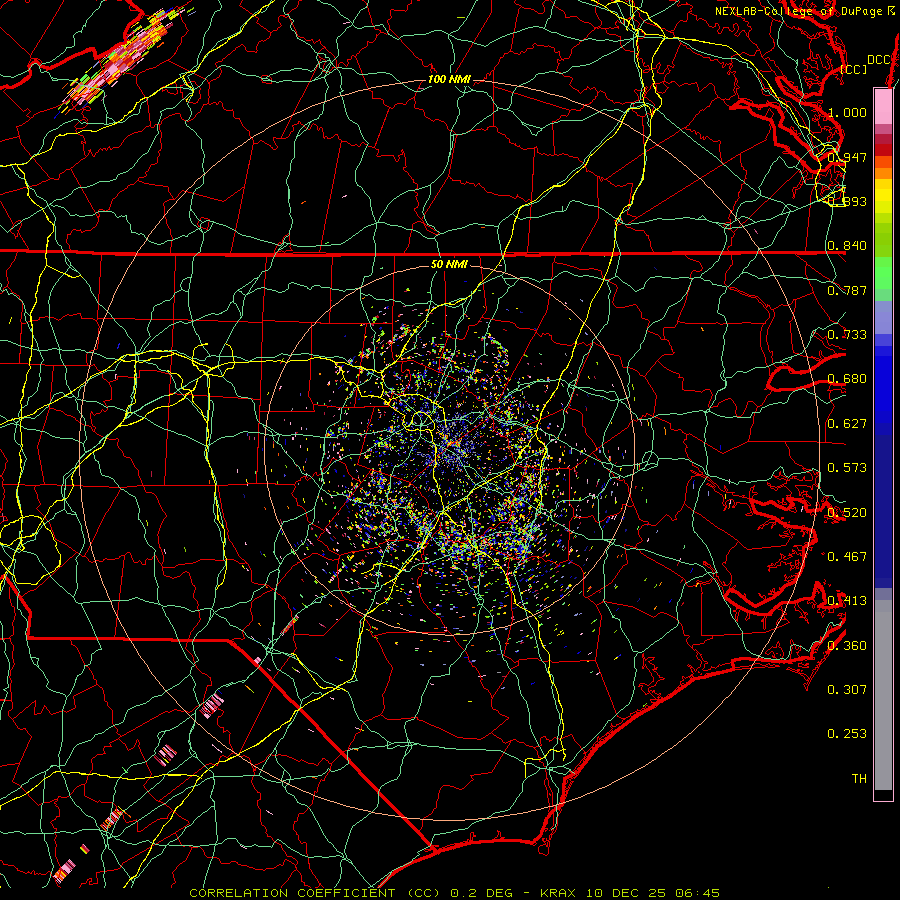Click the 100 NMI range ring label
The height and width of the screenshot is (900, 900).
449,79
